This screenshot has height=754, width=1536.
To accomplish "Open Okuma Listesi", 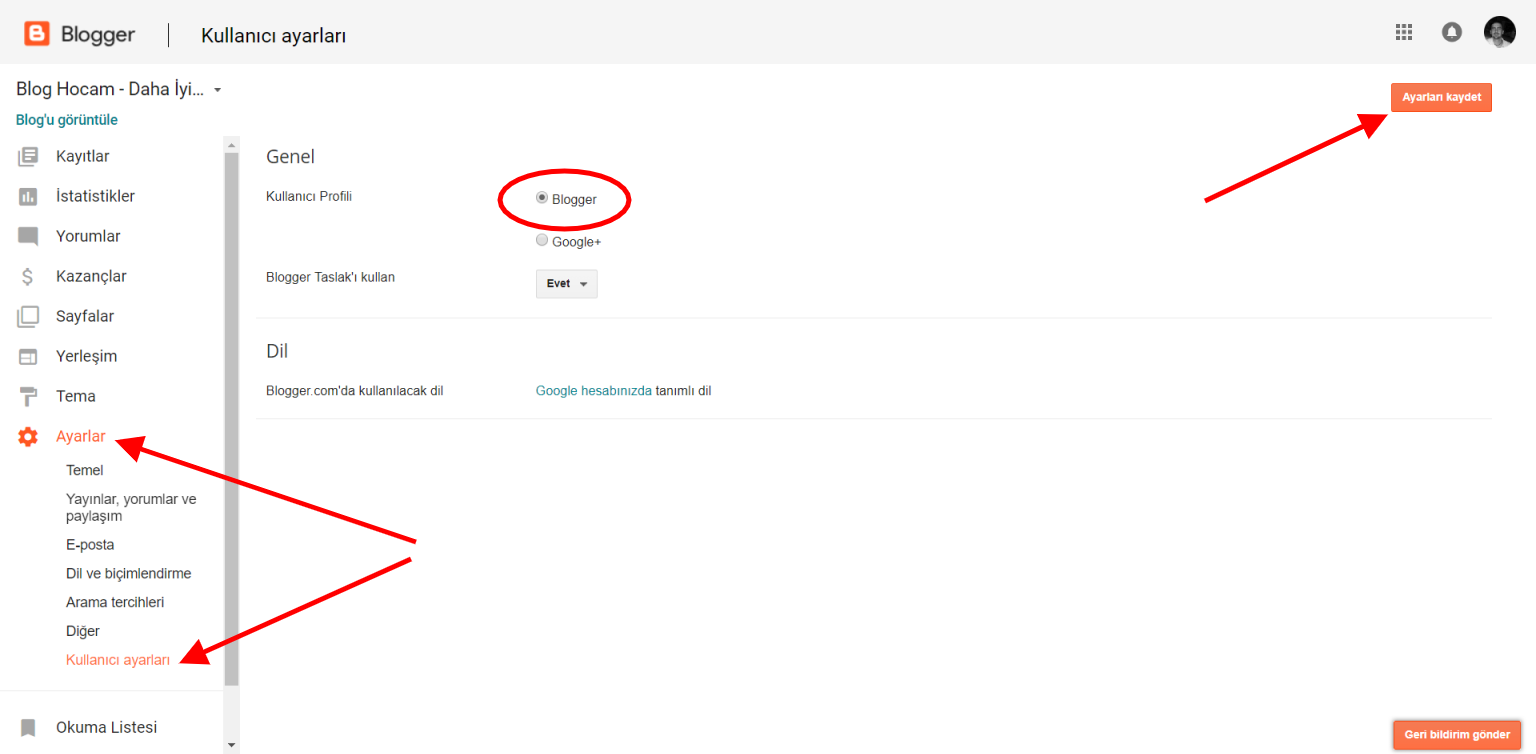I will pos(106,727).
